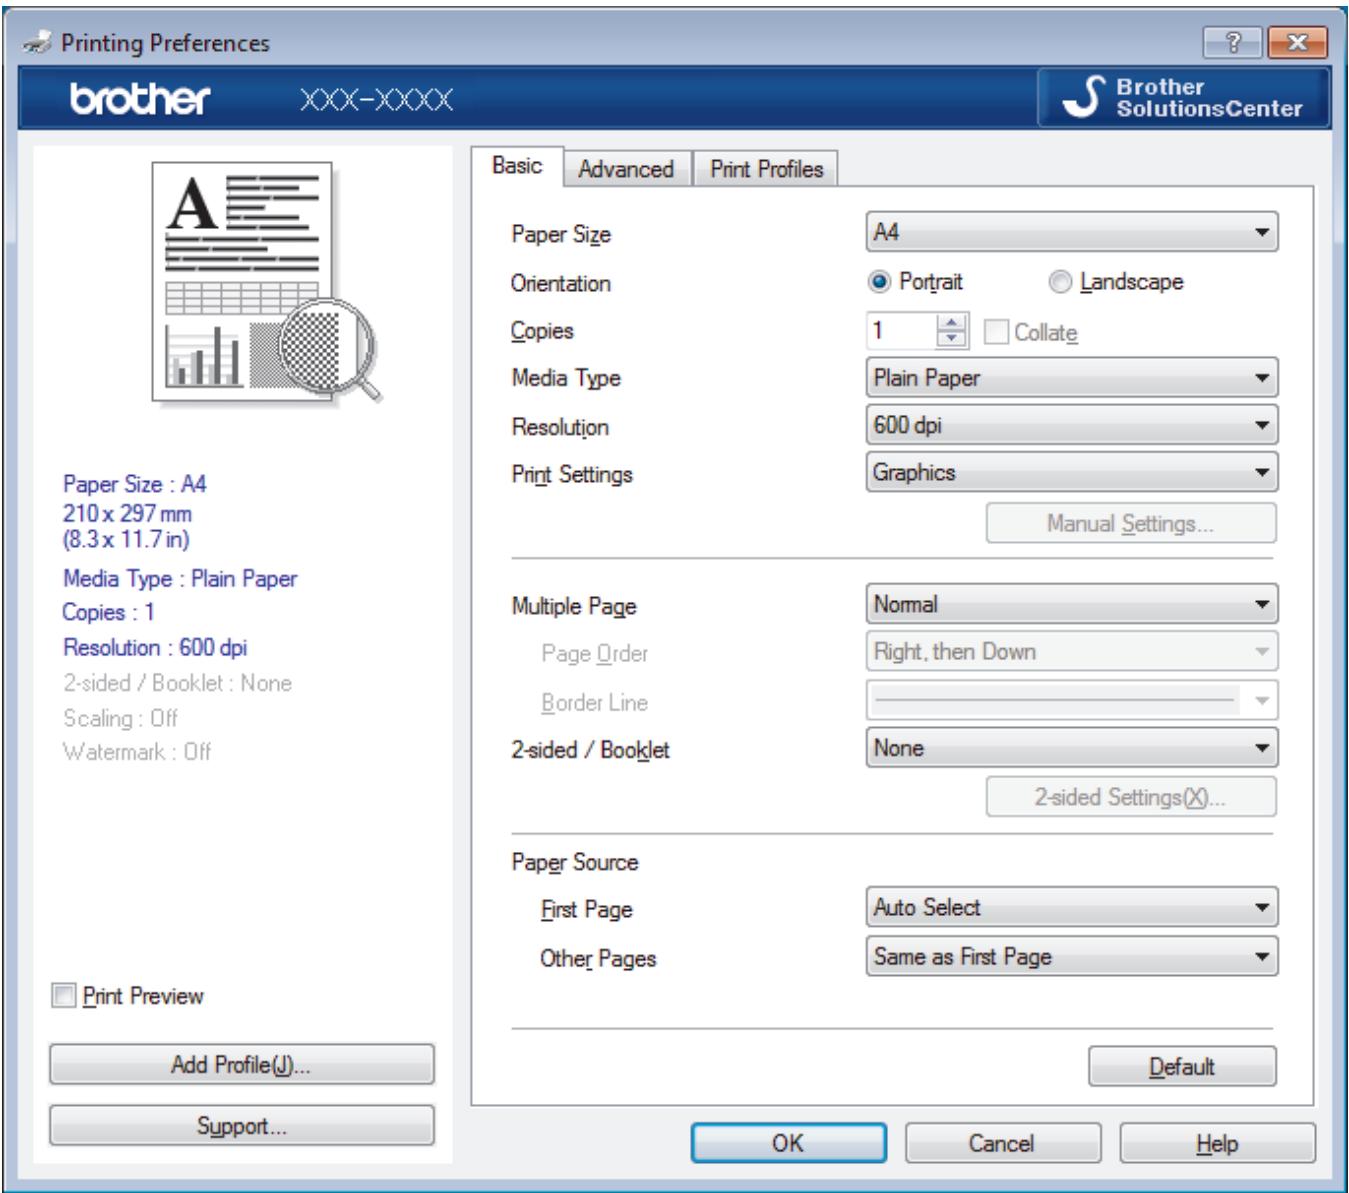Viewport: 1349px width, 1193px height.
Task: Click the Help button
Action: coord(1217,1143)
